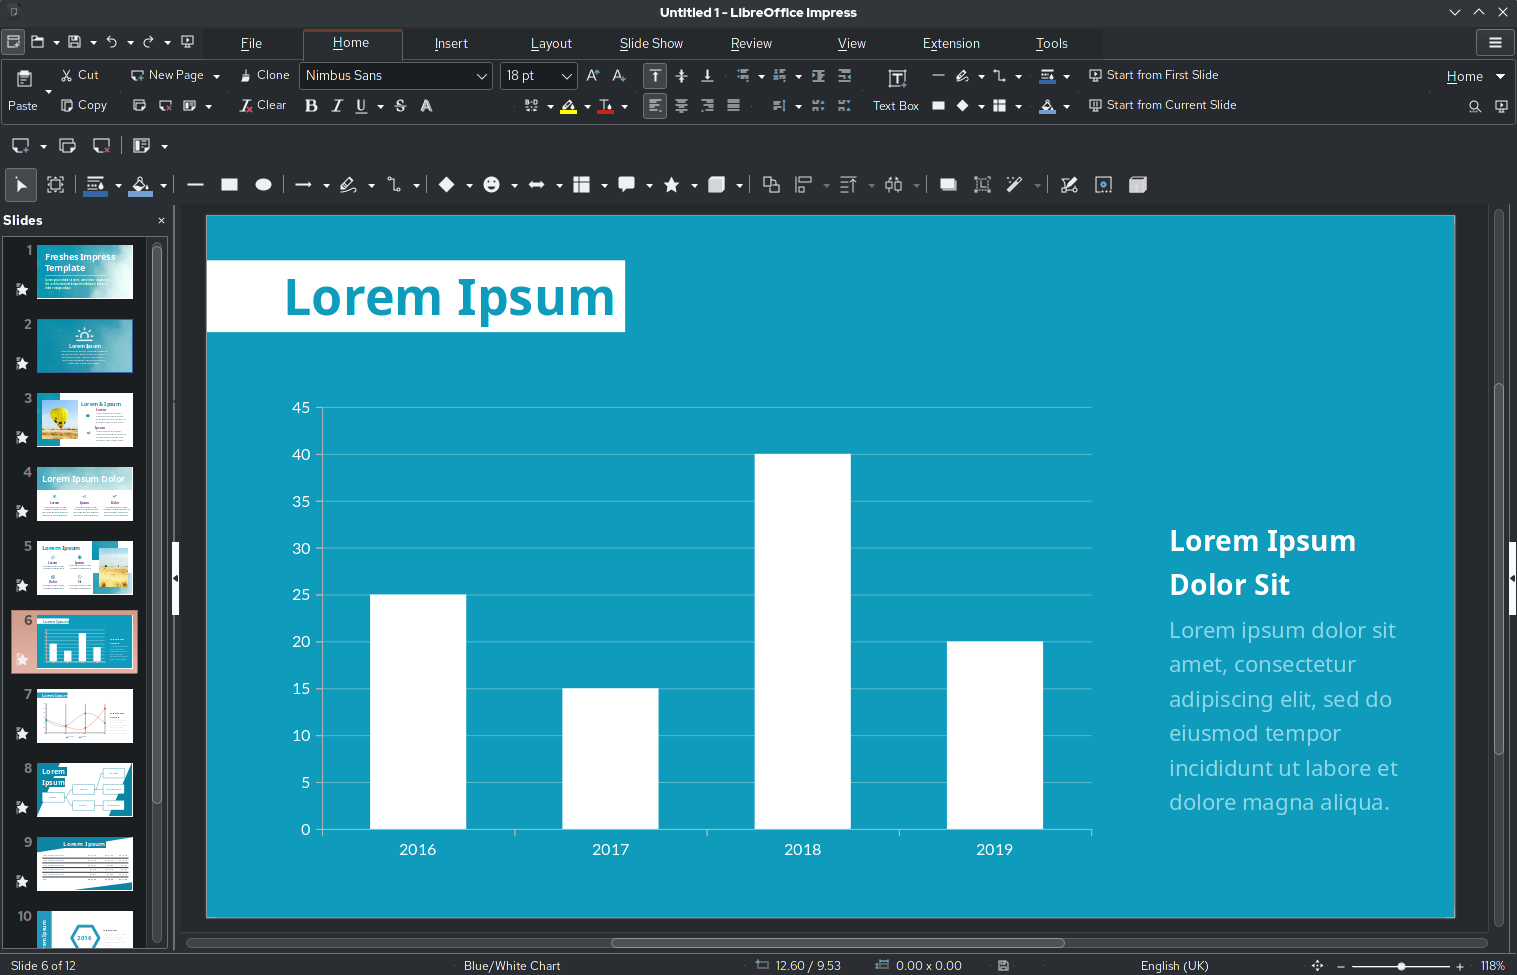
Task: Click the Copy button
Action: pos(84,105)
